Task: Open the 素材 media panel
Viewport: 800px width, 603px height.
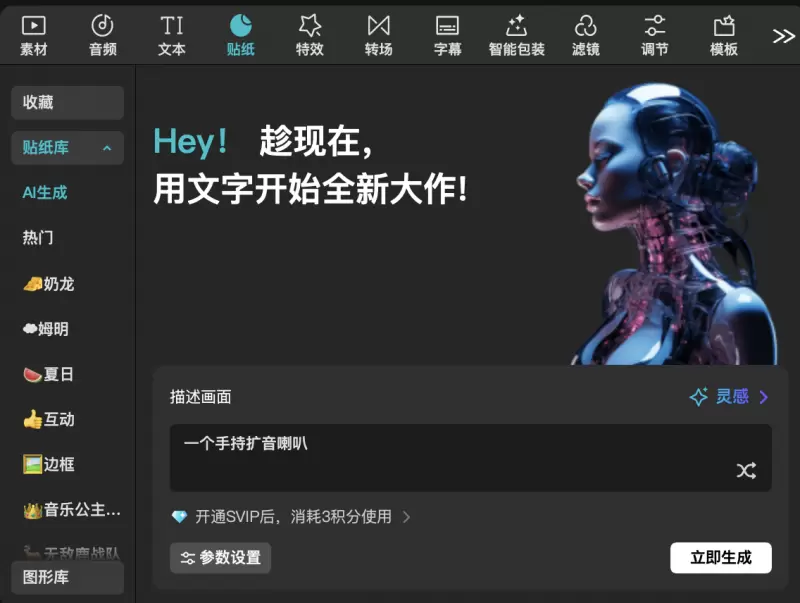Action: tap(33, 35)
